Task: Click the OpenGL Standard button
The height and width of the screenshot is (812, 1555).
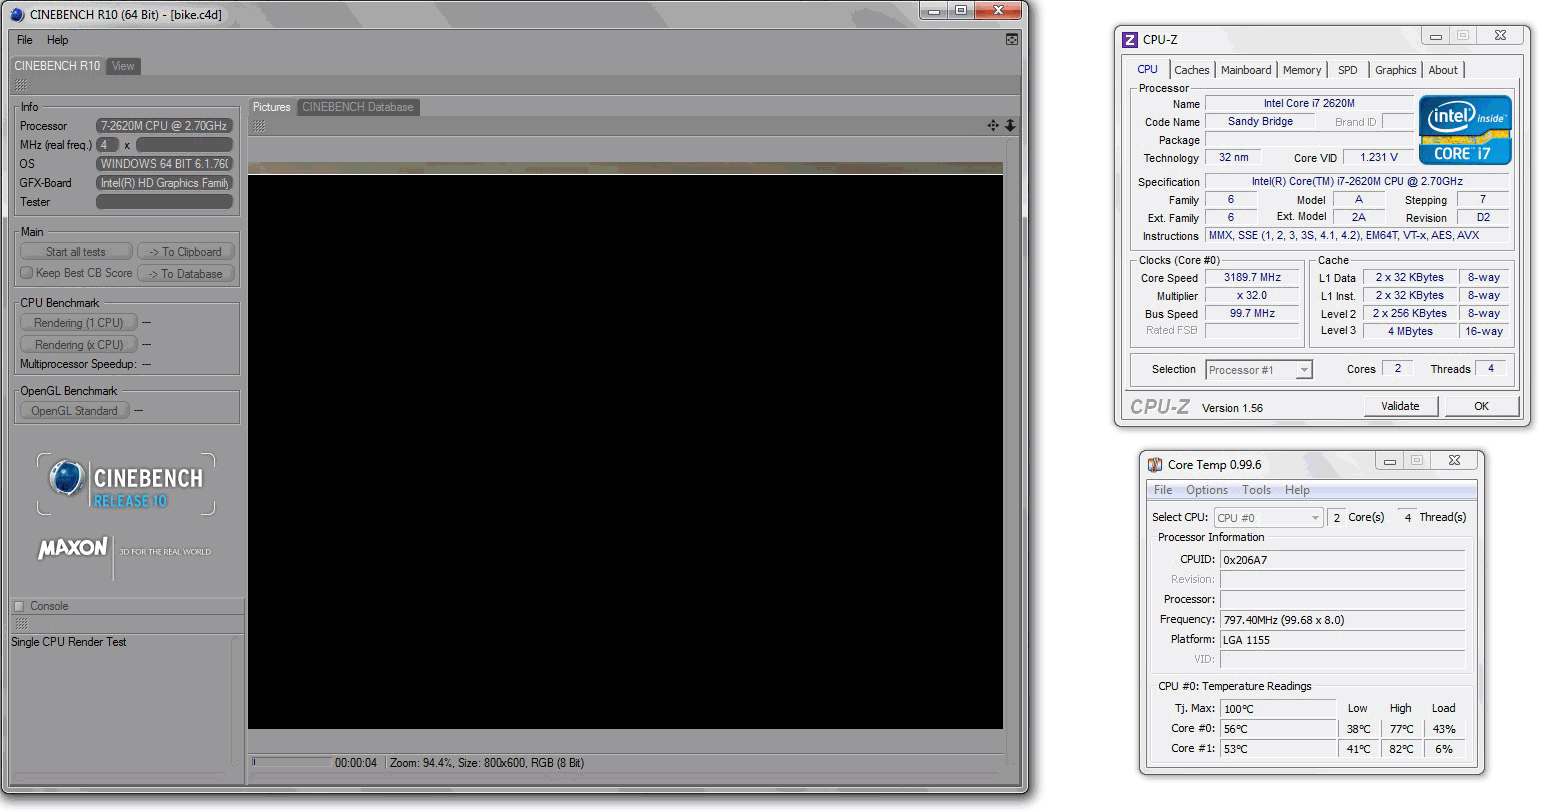Action: pos(75,411)
